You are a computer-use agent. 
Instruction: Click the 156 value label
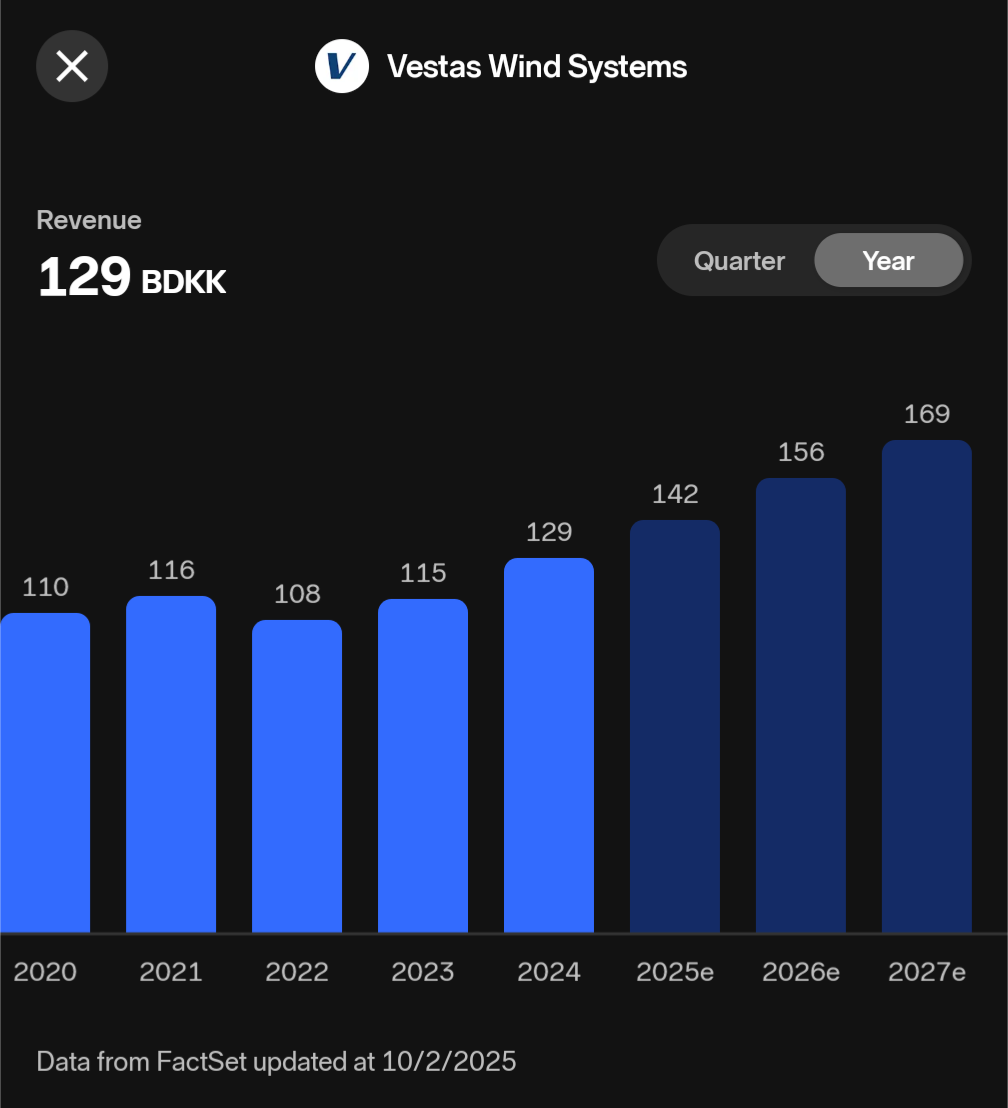tap(801, 452)
